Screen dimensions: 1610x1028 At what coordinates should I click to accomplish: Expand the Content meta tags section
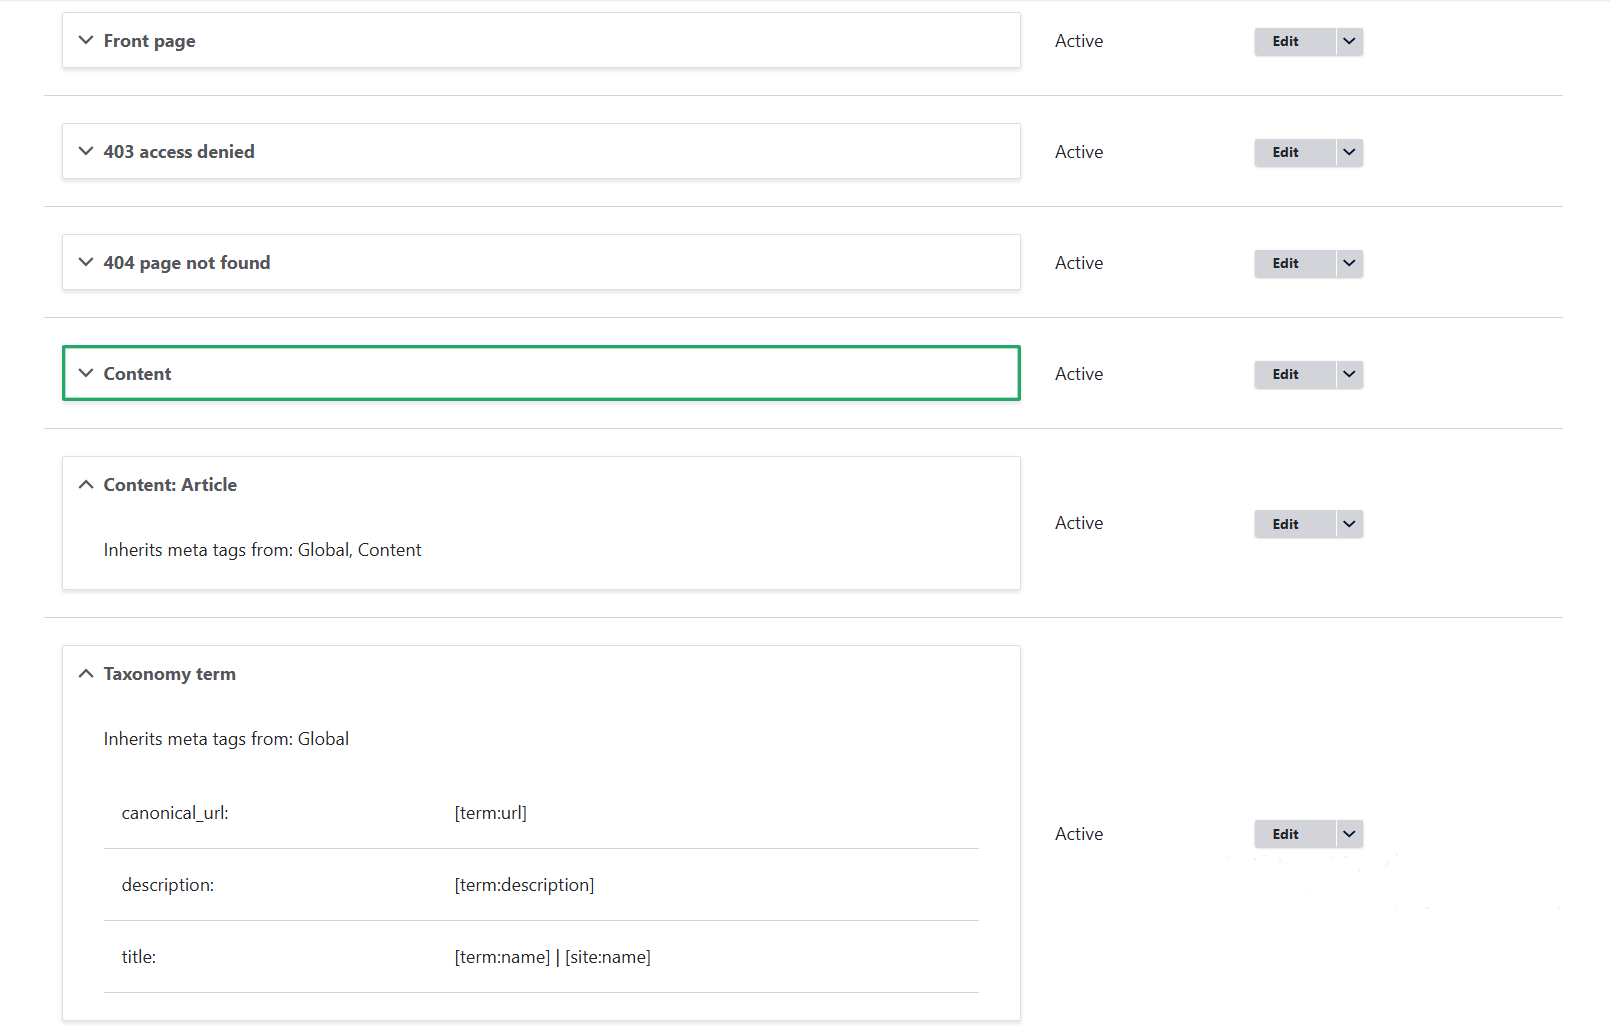pos(86,373)
